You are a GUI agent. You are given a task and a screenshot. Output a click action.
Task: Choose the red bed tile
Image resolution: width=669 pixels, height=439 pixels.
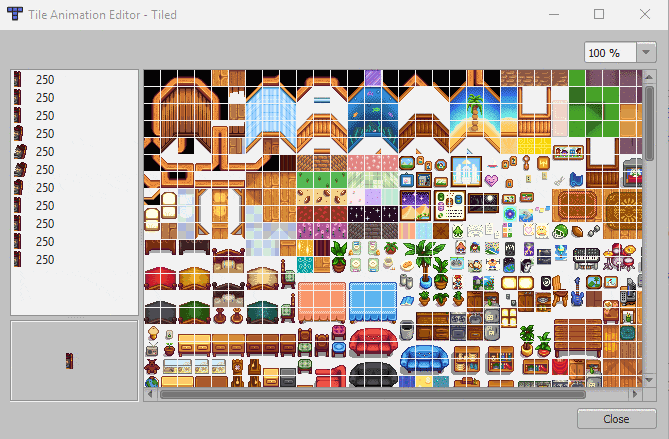tap(160, 278)
